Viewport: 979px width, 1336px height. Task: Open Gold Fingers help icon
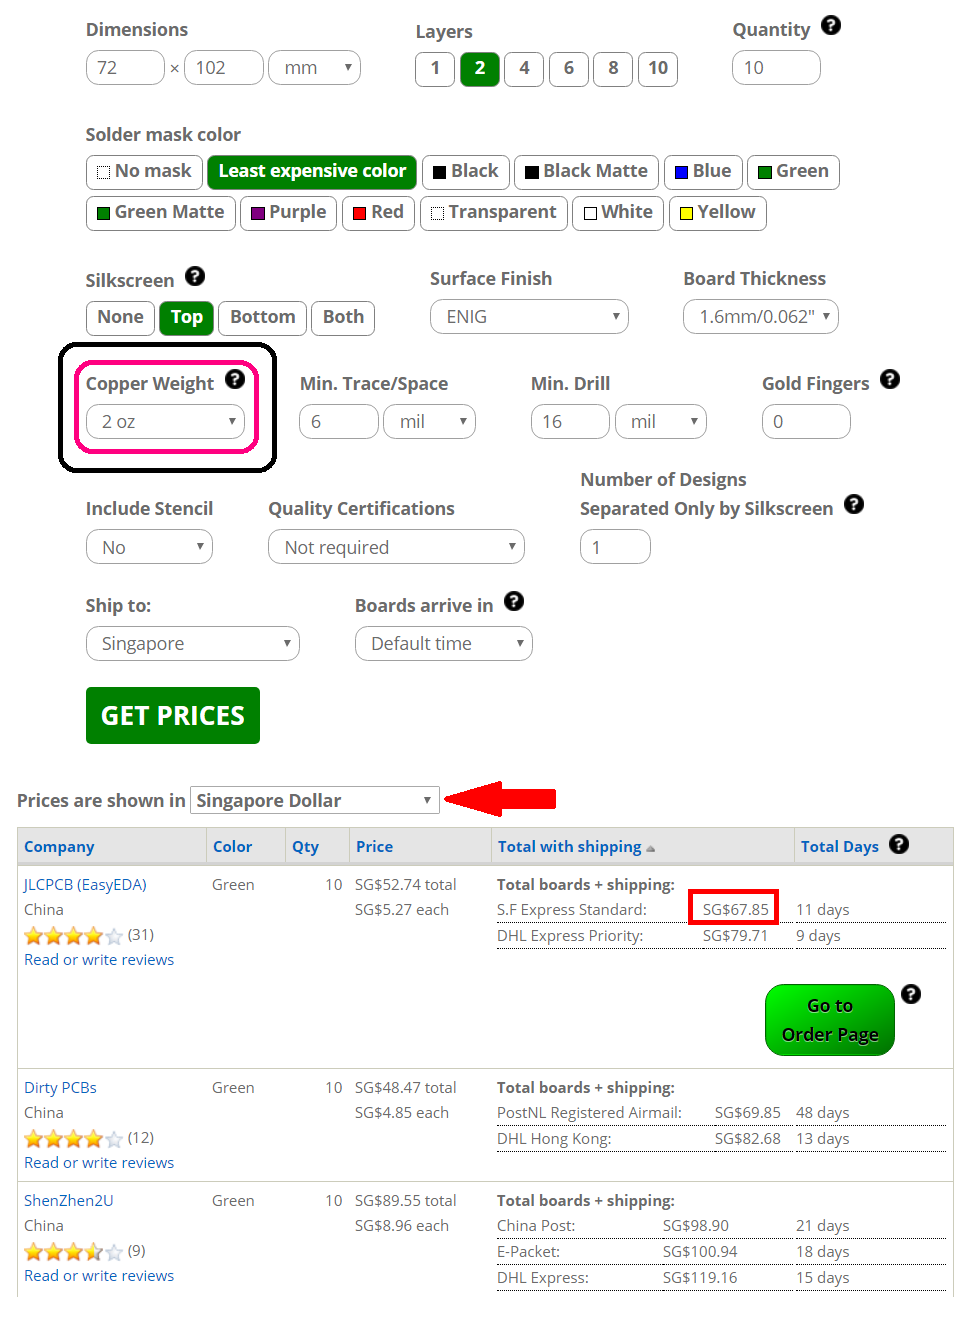click(890, 379)
